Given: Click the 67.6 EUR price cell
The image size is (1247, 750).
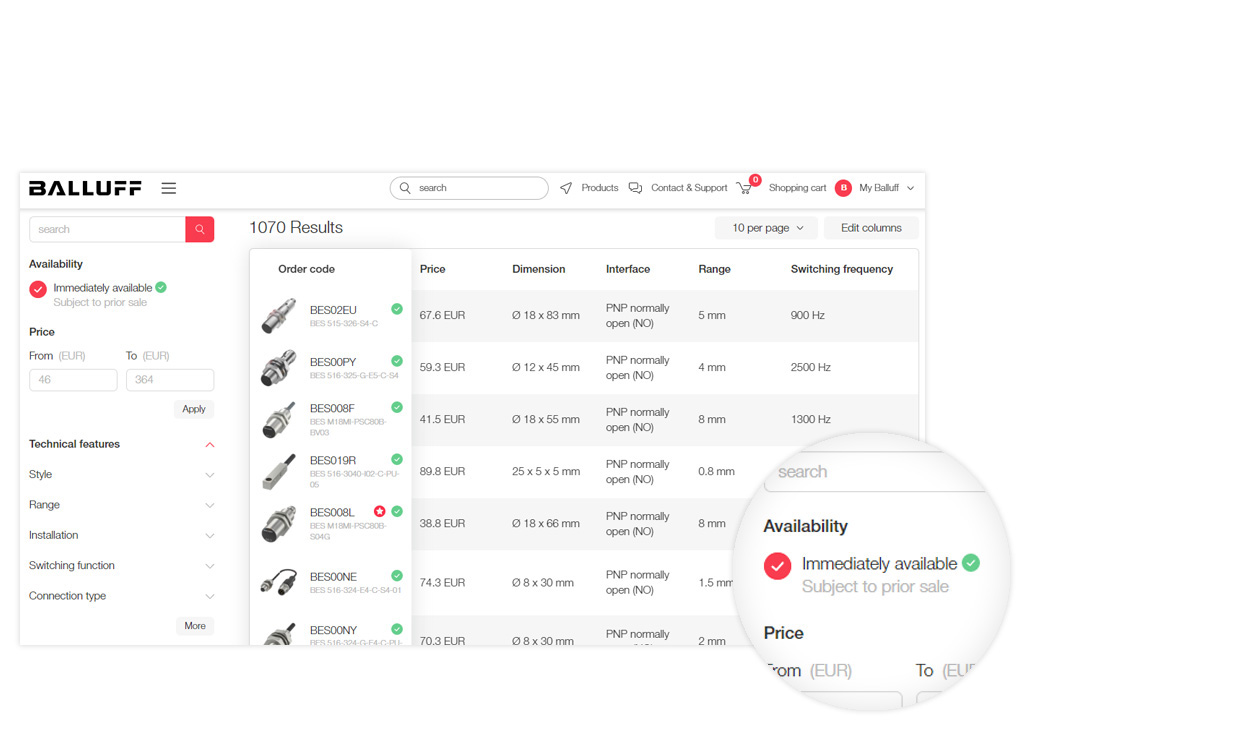Looking at the screenshot, I should (442, 315).
